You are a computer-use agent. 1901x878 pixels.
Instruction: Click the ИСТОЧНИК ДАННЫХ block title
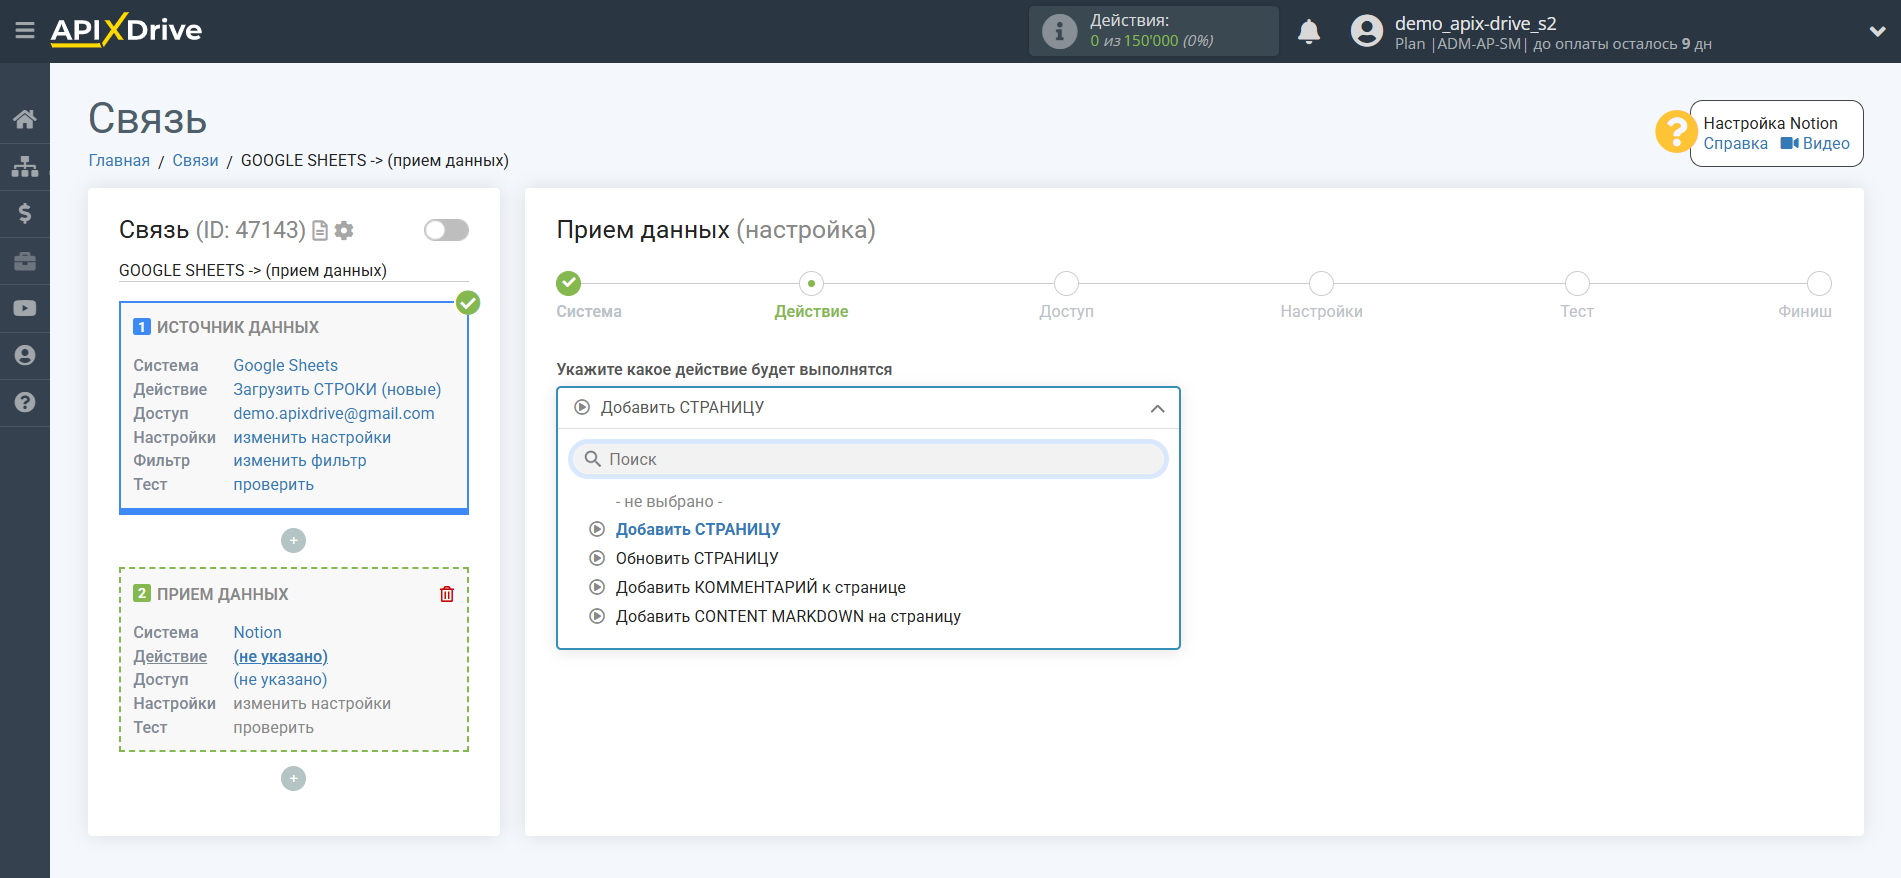(238, 328)
